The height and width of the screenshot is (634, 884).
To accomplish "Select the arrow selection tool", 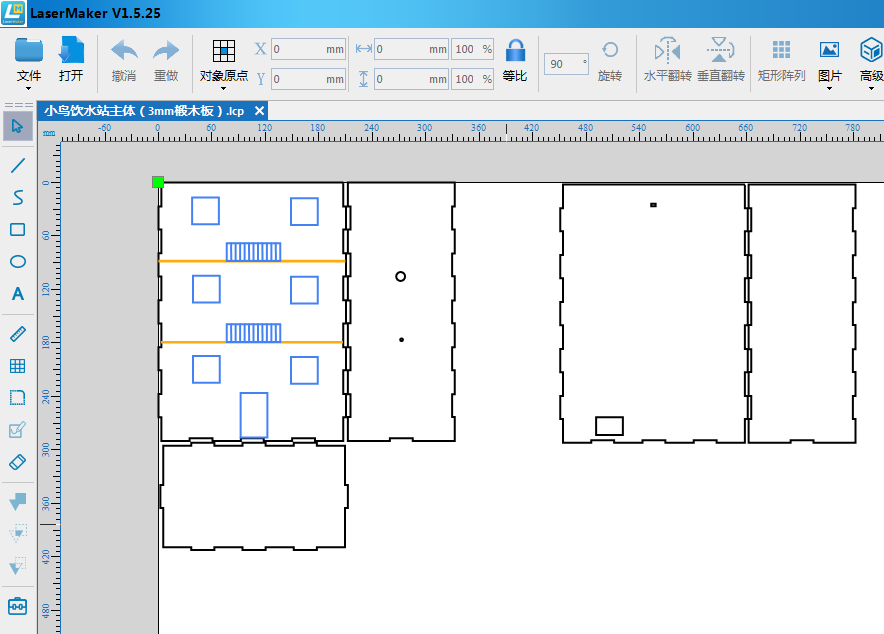I will (x=17, y=126).
